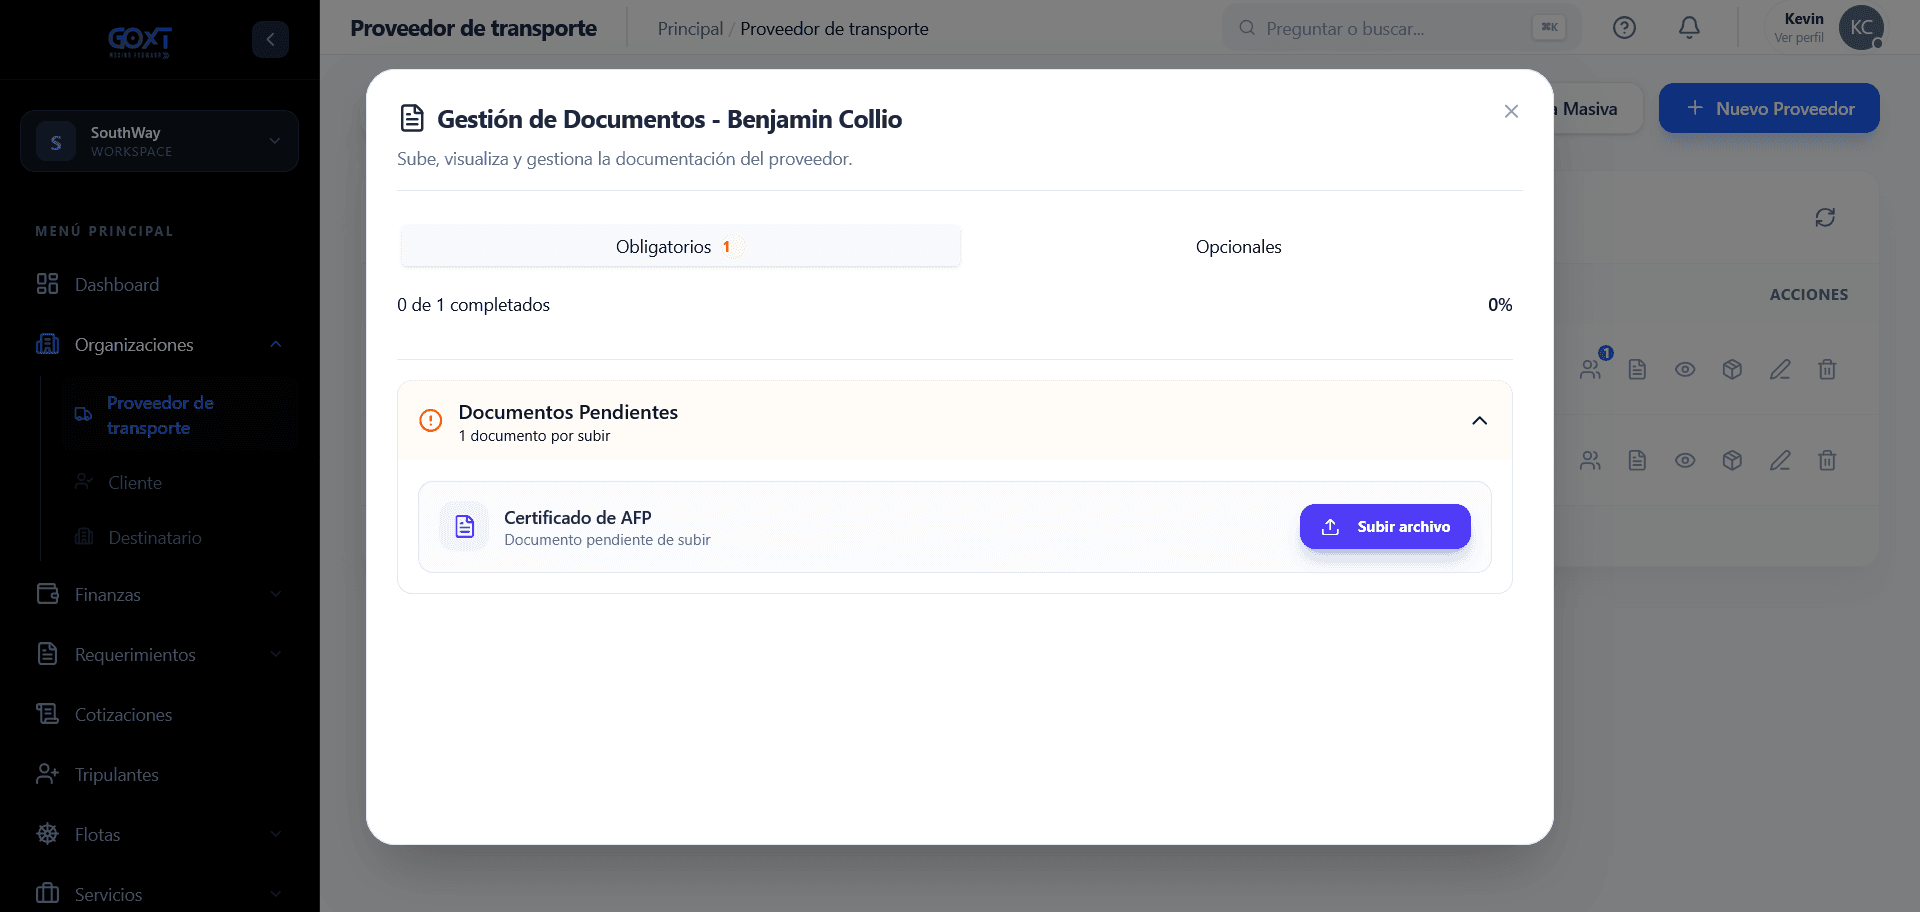Click the package cube icon in first row
The image size is (1920, 912).
pyautogui.click(x=1733, y=369)
